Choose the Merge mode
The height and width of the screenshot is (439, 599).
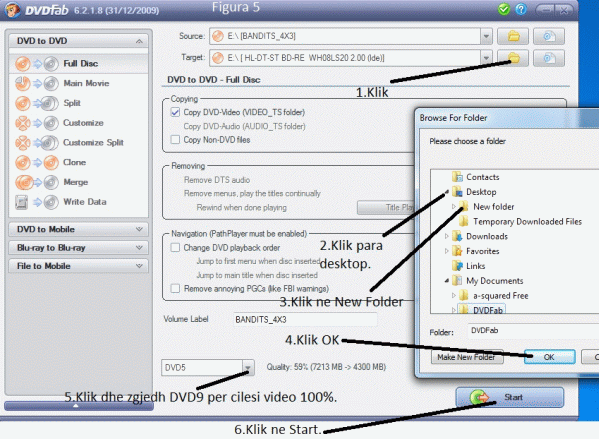point(78,182)
